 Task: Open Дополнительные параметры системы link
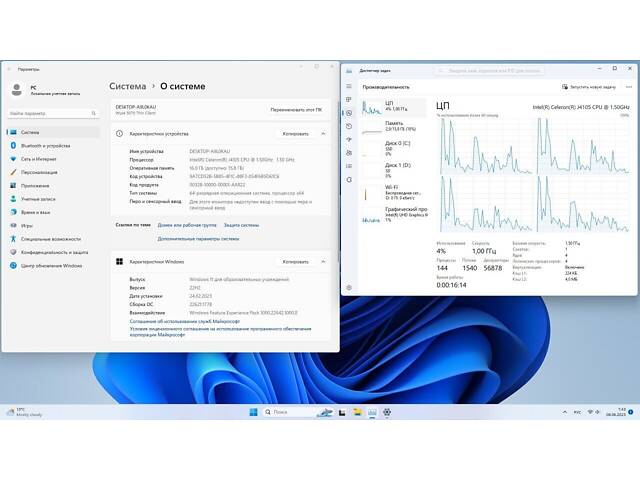pyautogui.click(x=198, y=239)
